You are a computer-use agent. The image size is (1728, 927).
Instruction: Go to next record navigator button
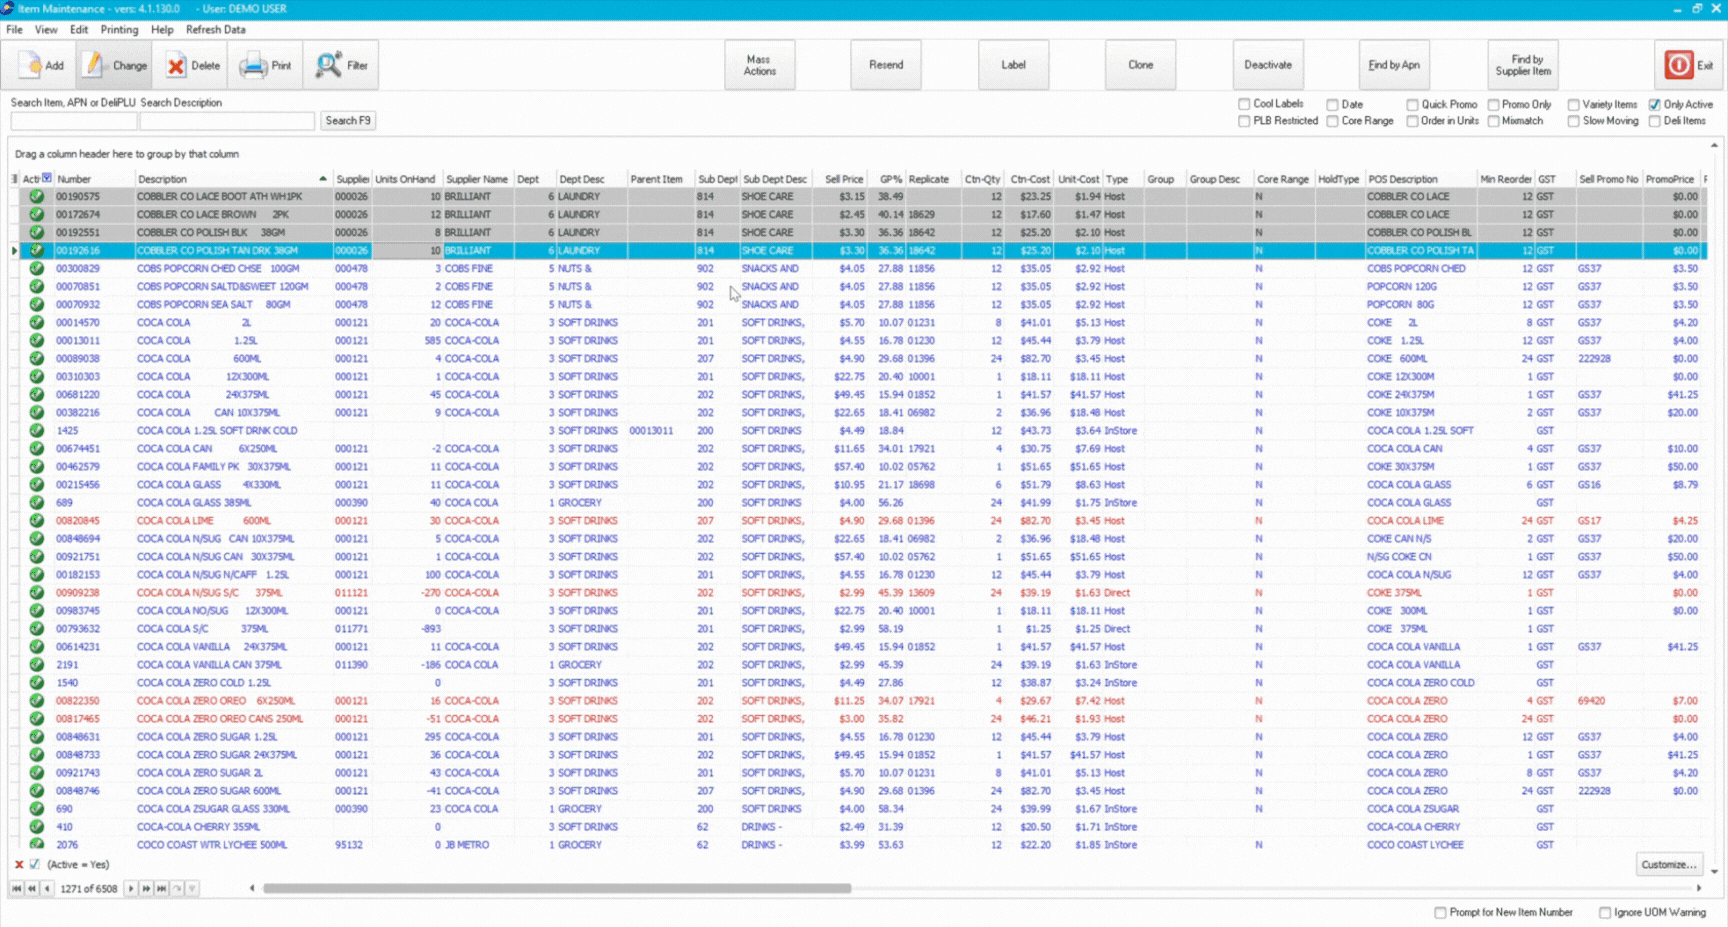click(x=130, y=888)
